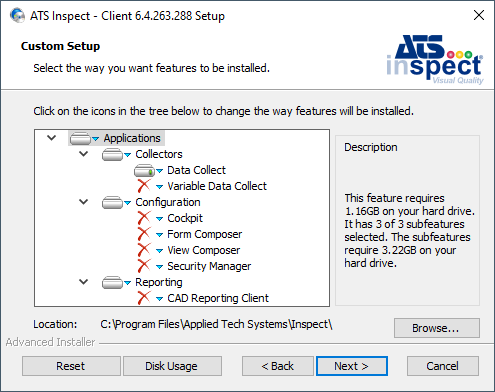Collapse the Applications tree node

52,138
